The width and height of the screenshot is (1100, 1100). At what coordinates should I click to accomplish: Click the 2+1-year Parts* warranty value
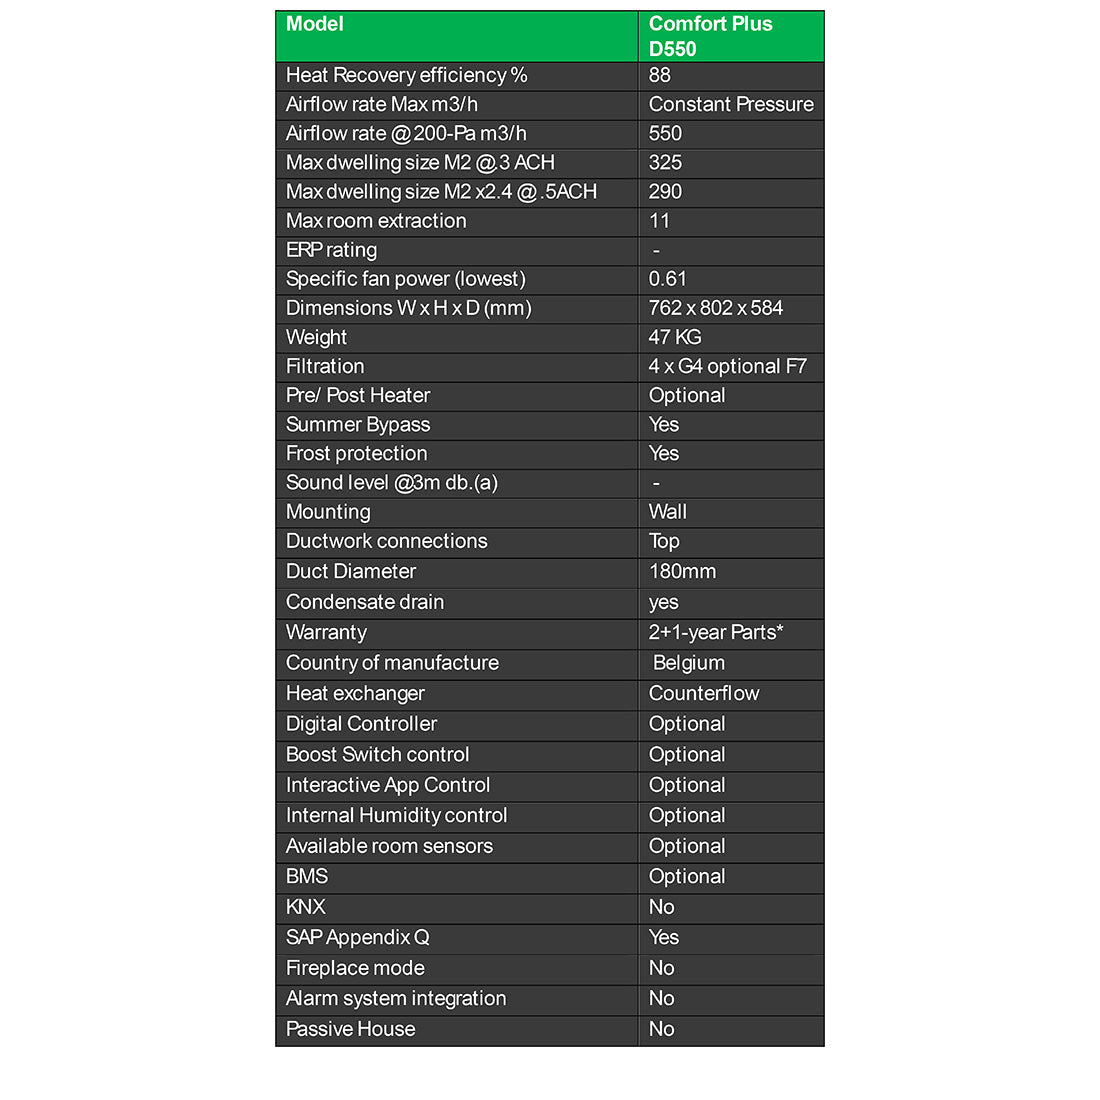[x=715, y=632]
